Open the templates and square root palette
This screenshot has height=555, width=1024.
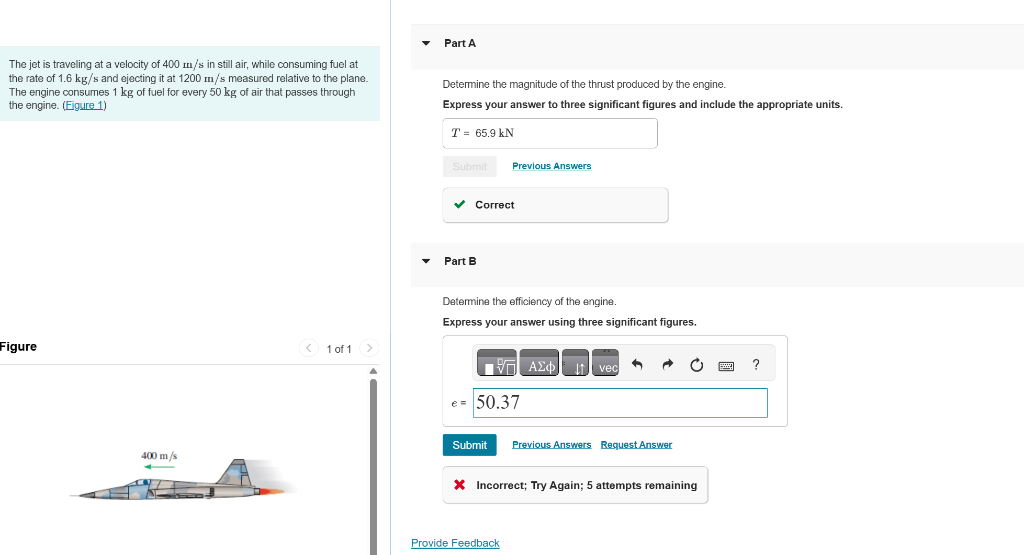pos(496,363)
